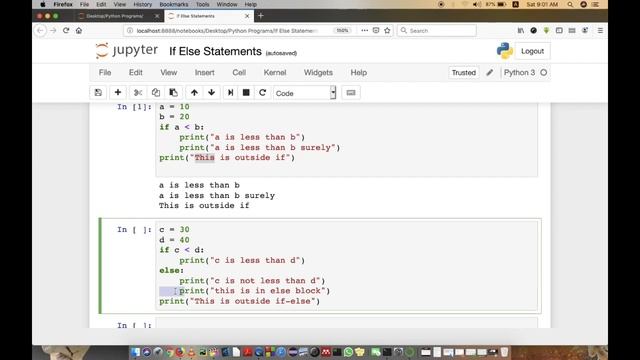The width and height of the screenshot is (640, 360).
Task: Cut selected cells with the scissors icon
Action: point(138,93)
